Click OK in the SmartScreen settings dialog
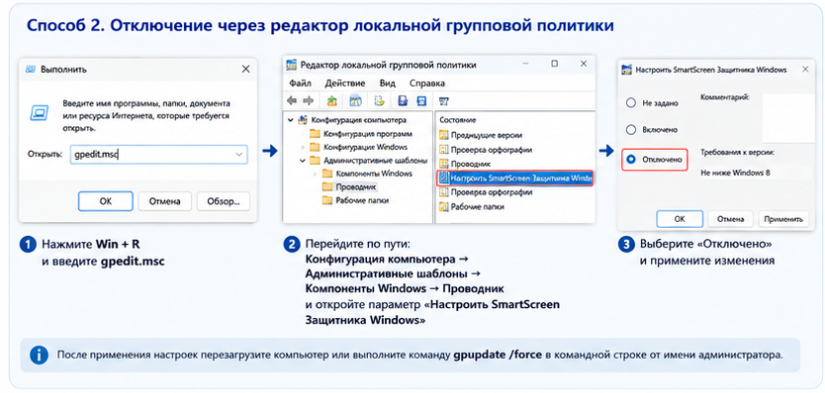The image size is (825, 393). click(x=680, y=219)
